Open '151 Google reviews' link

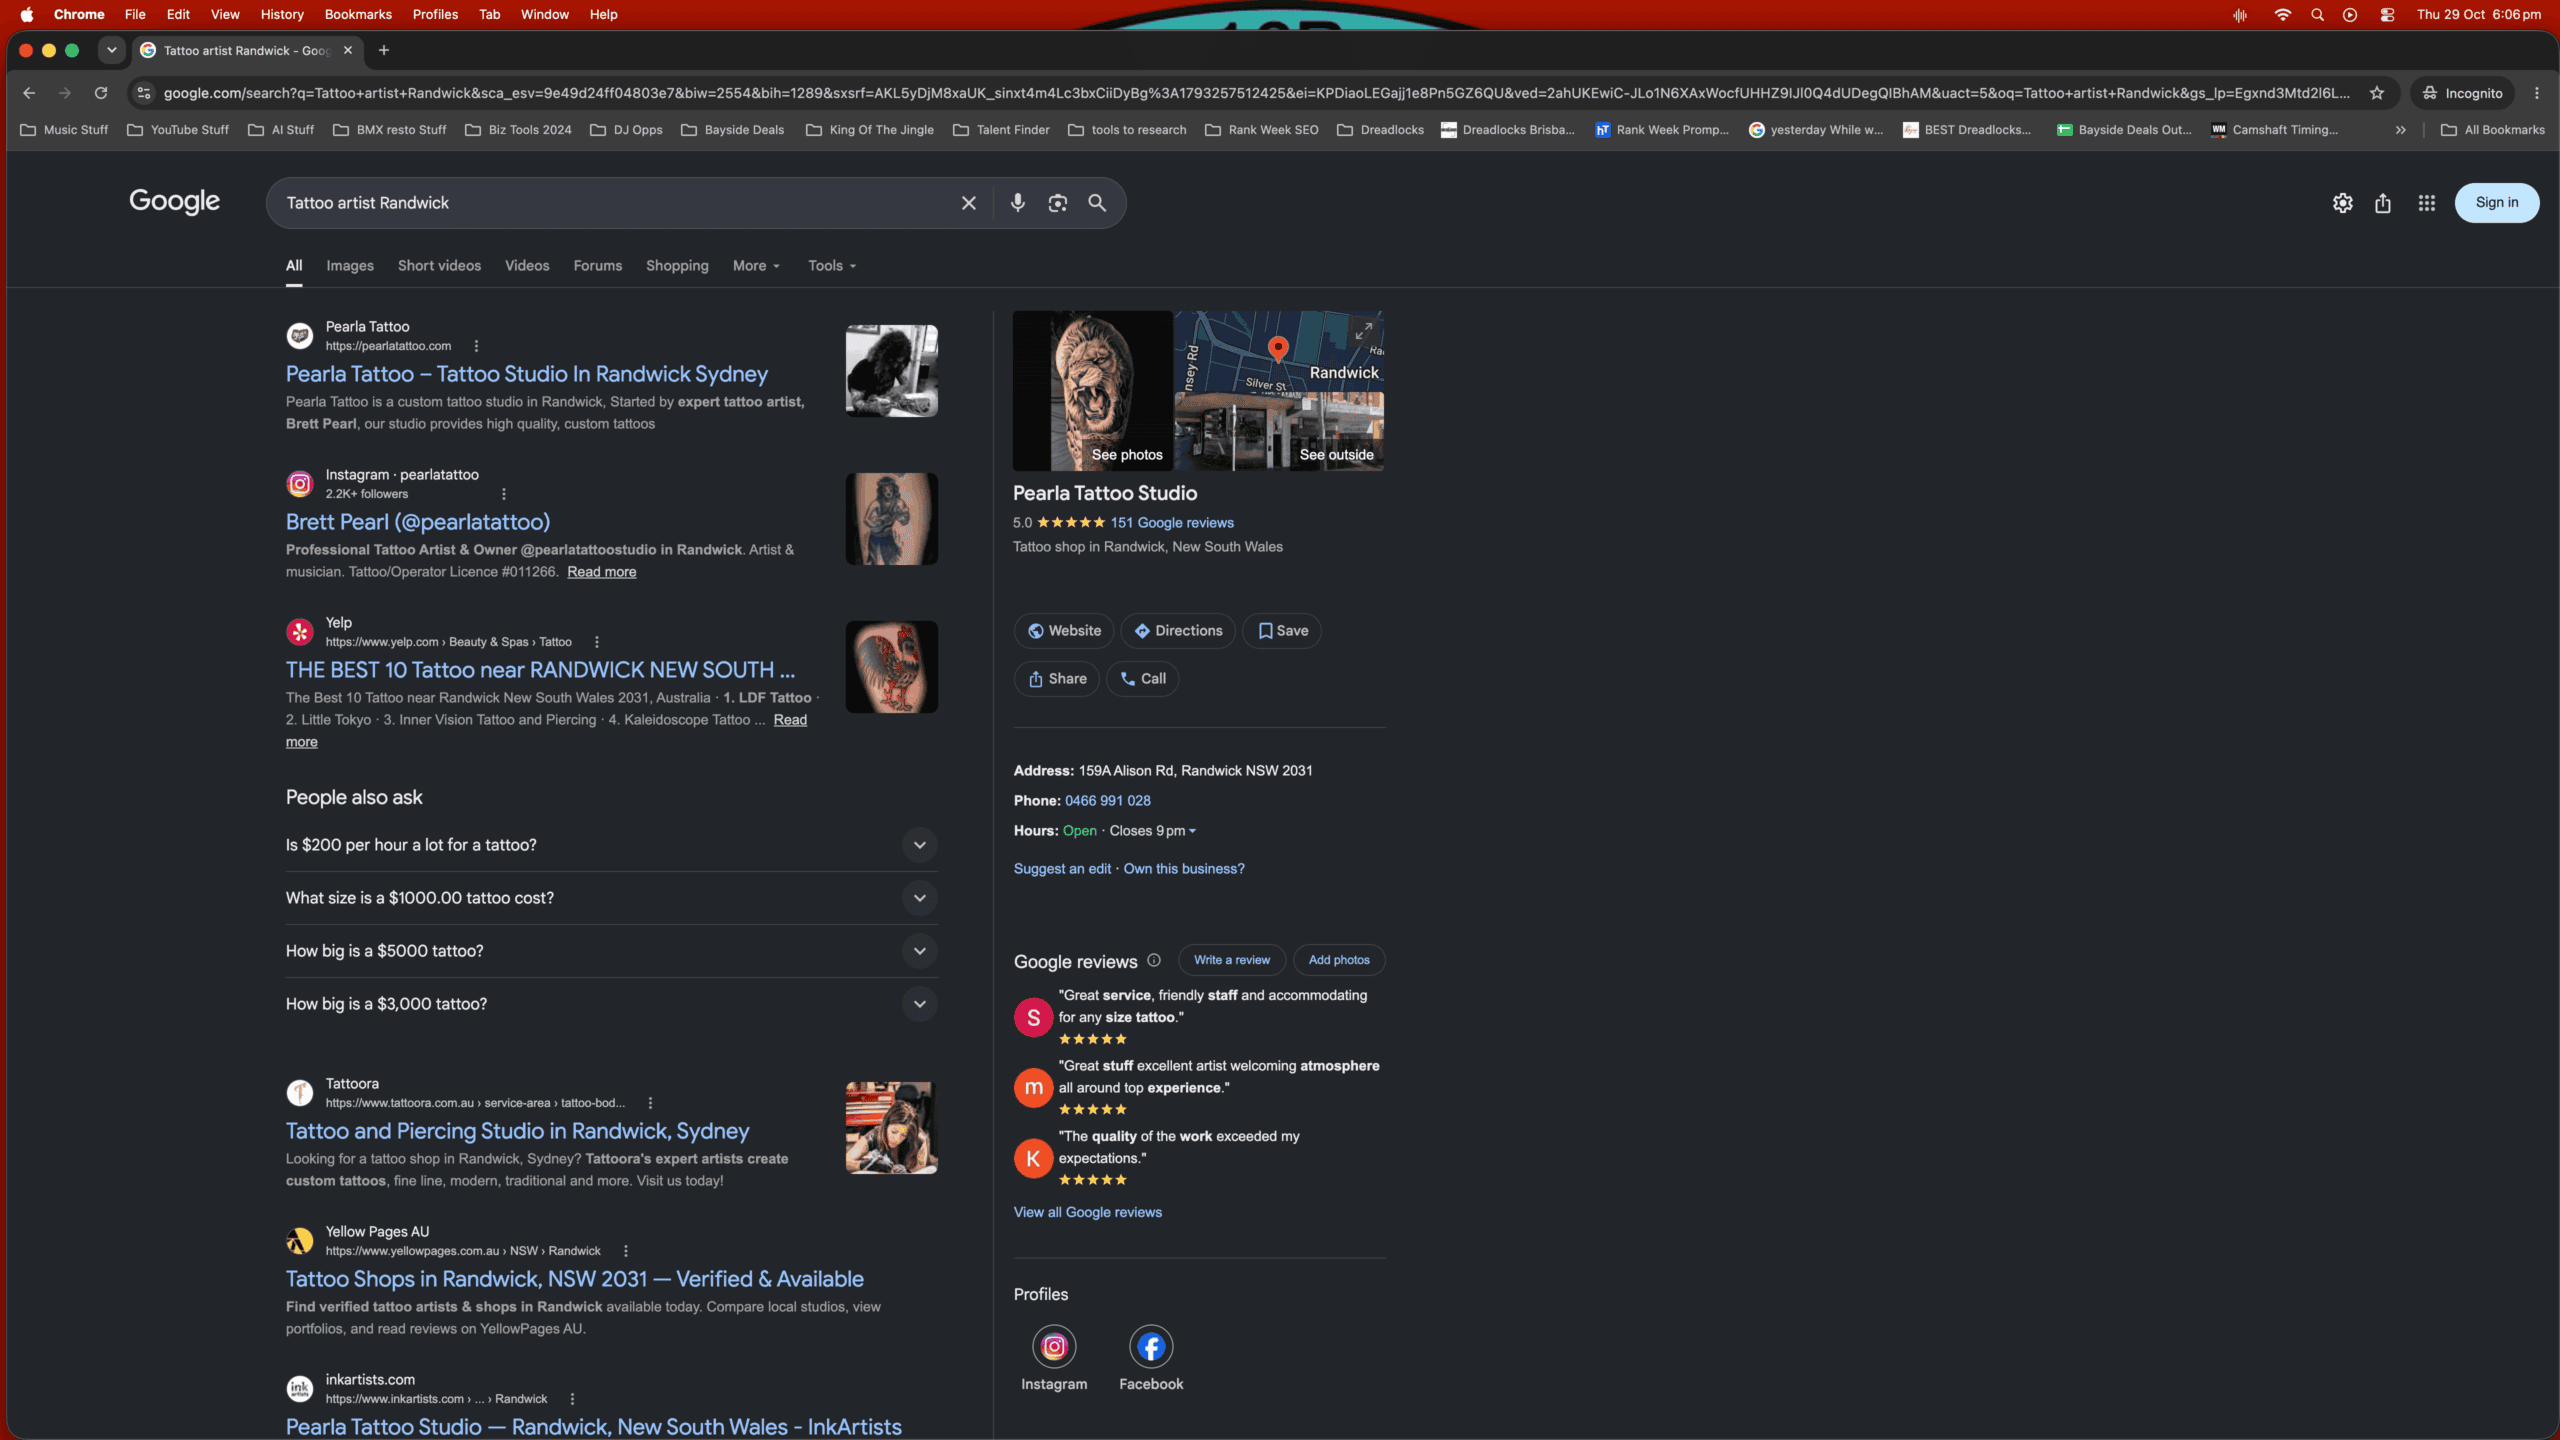[x=1172, y=523]
